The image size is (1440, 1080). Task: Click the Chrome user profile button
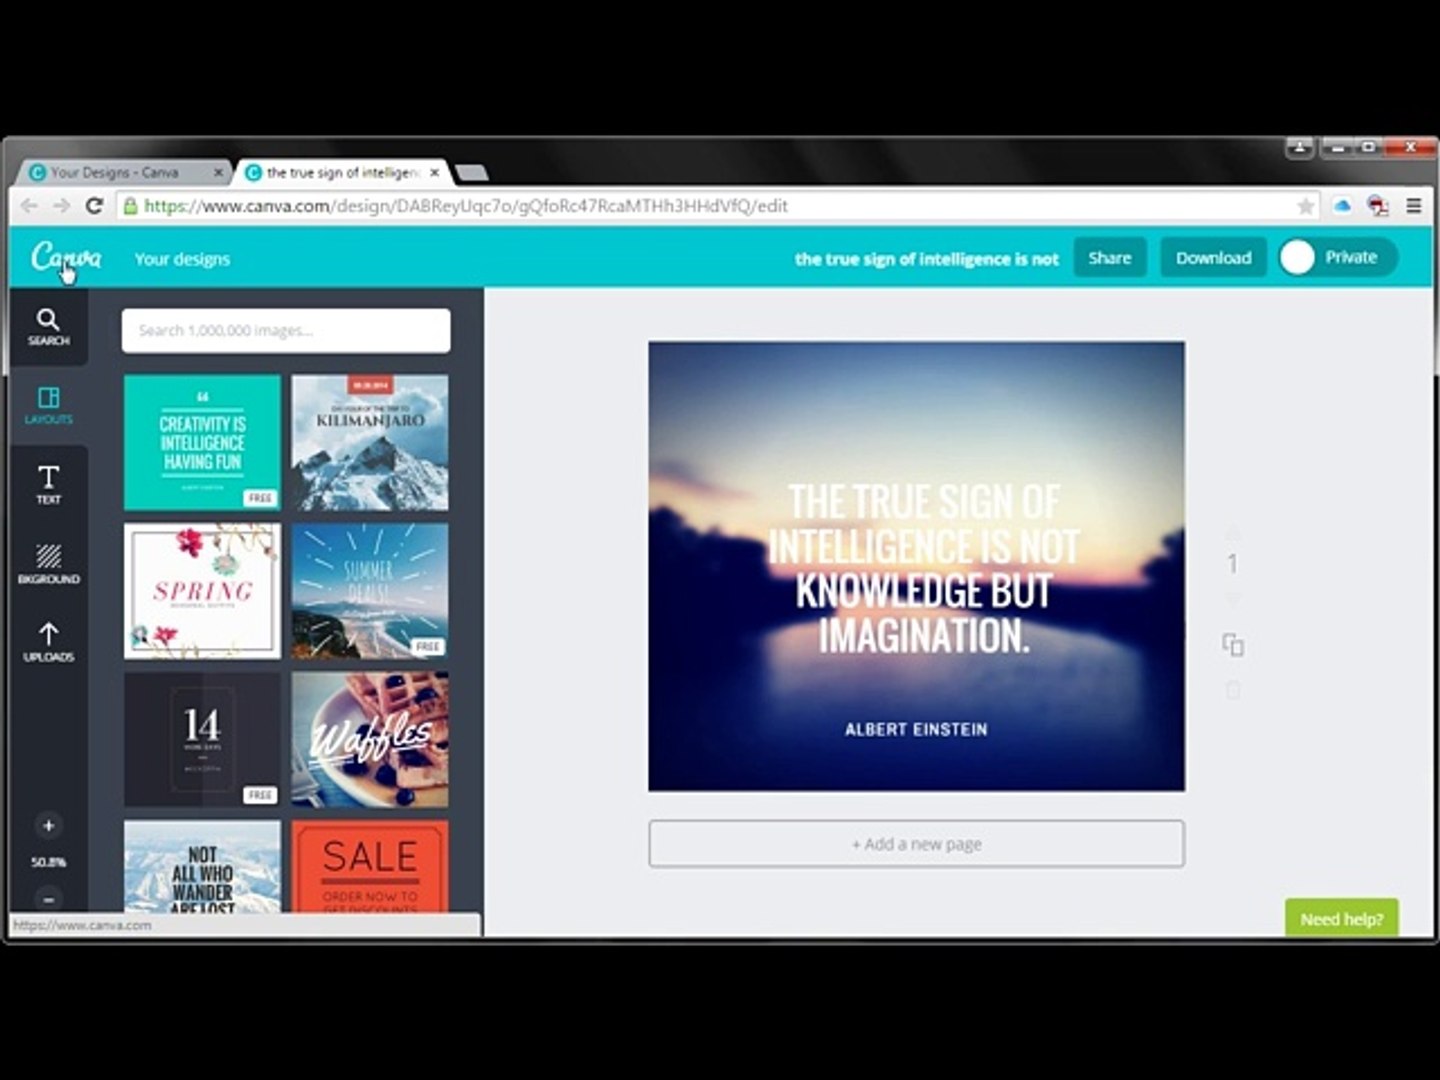(x=1299, y=147)
